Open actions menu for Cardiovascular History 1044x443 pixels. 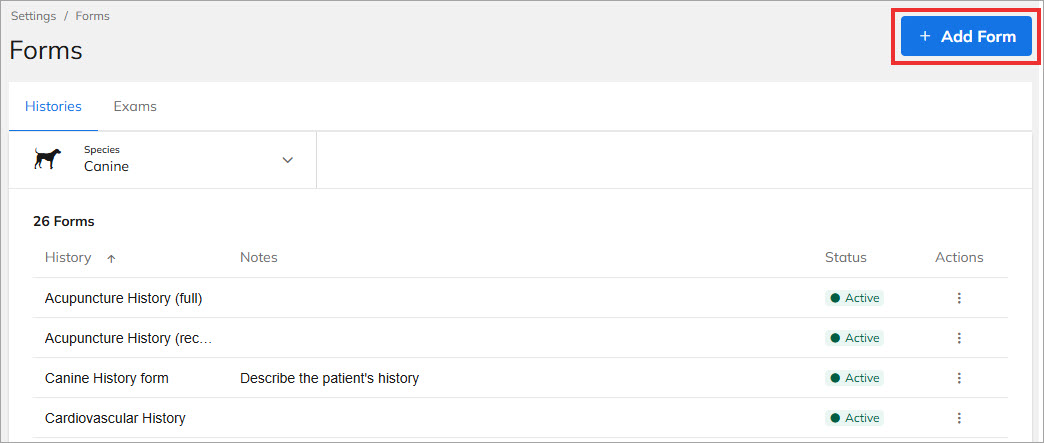pos(959,418)
